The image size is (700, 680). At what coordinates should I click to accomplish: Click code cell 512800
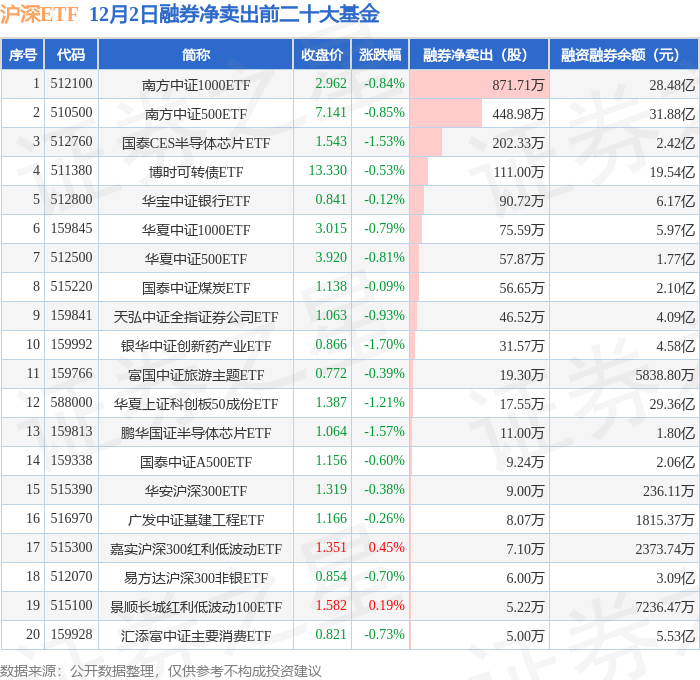pos(71,200)
